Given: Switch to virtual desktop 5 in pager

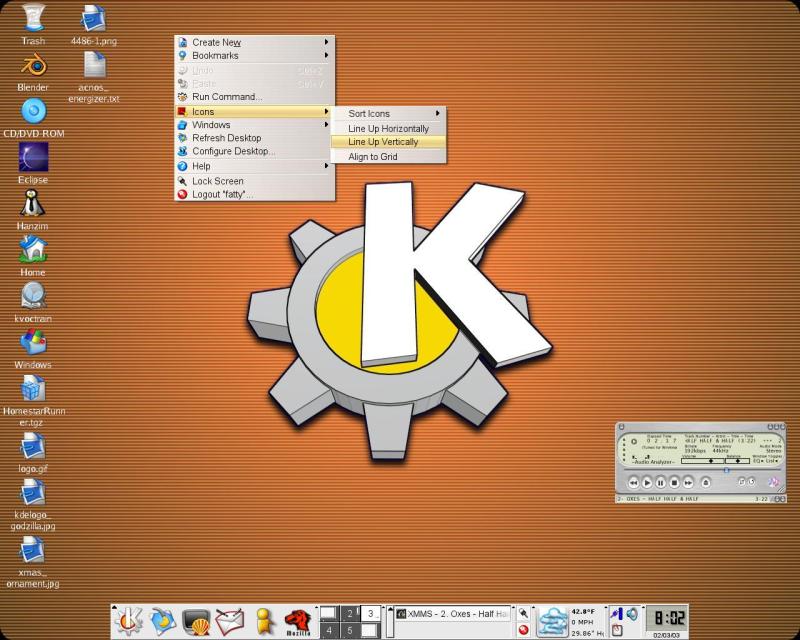Looking at the screenshot, I should tap(350, 630).
